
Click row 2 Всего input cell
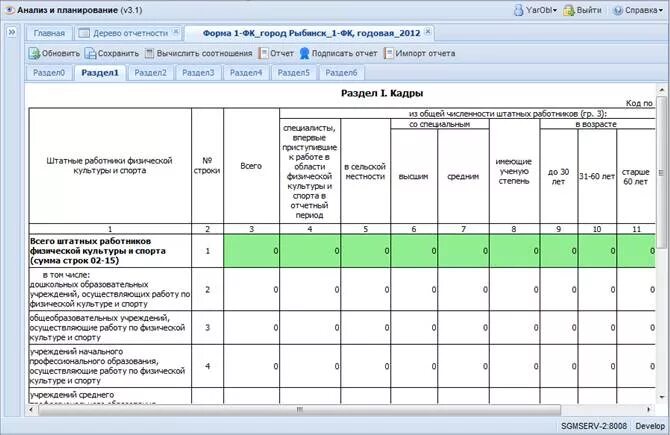pyautogui.click(x=251, y=289)
